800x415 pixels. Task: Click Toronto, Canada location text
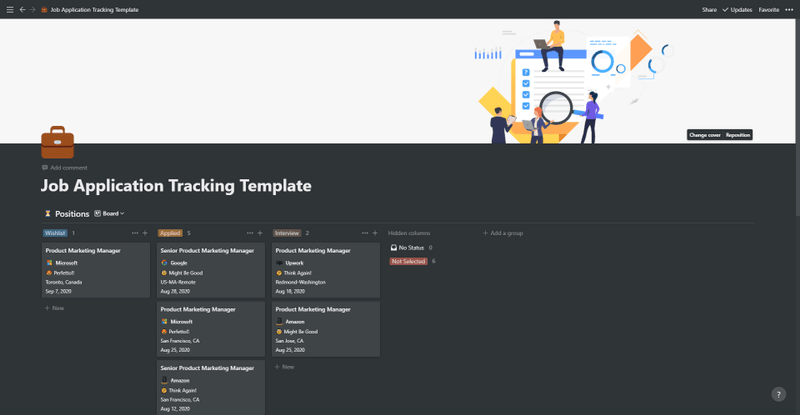pos(64,282)
